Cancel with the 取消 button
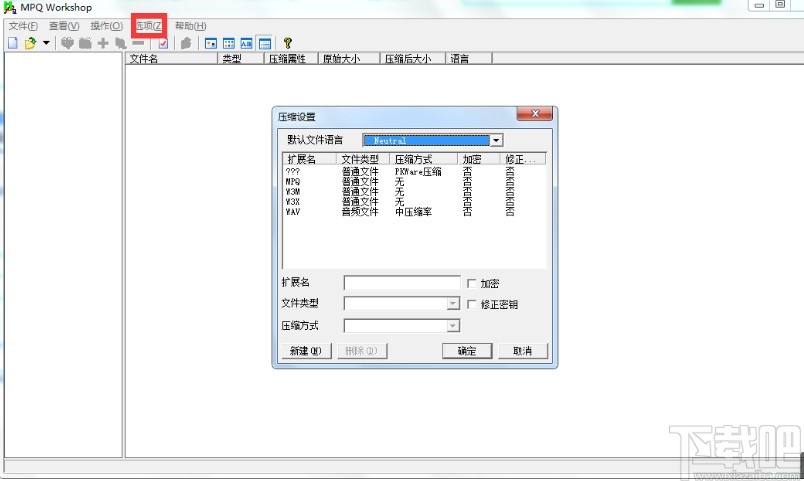Viewport: 804px width, 481px height. pos(523,351)
